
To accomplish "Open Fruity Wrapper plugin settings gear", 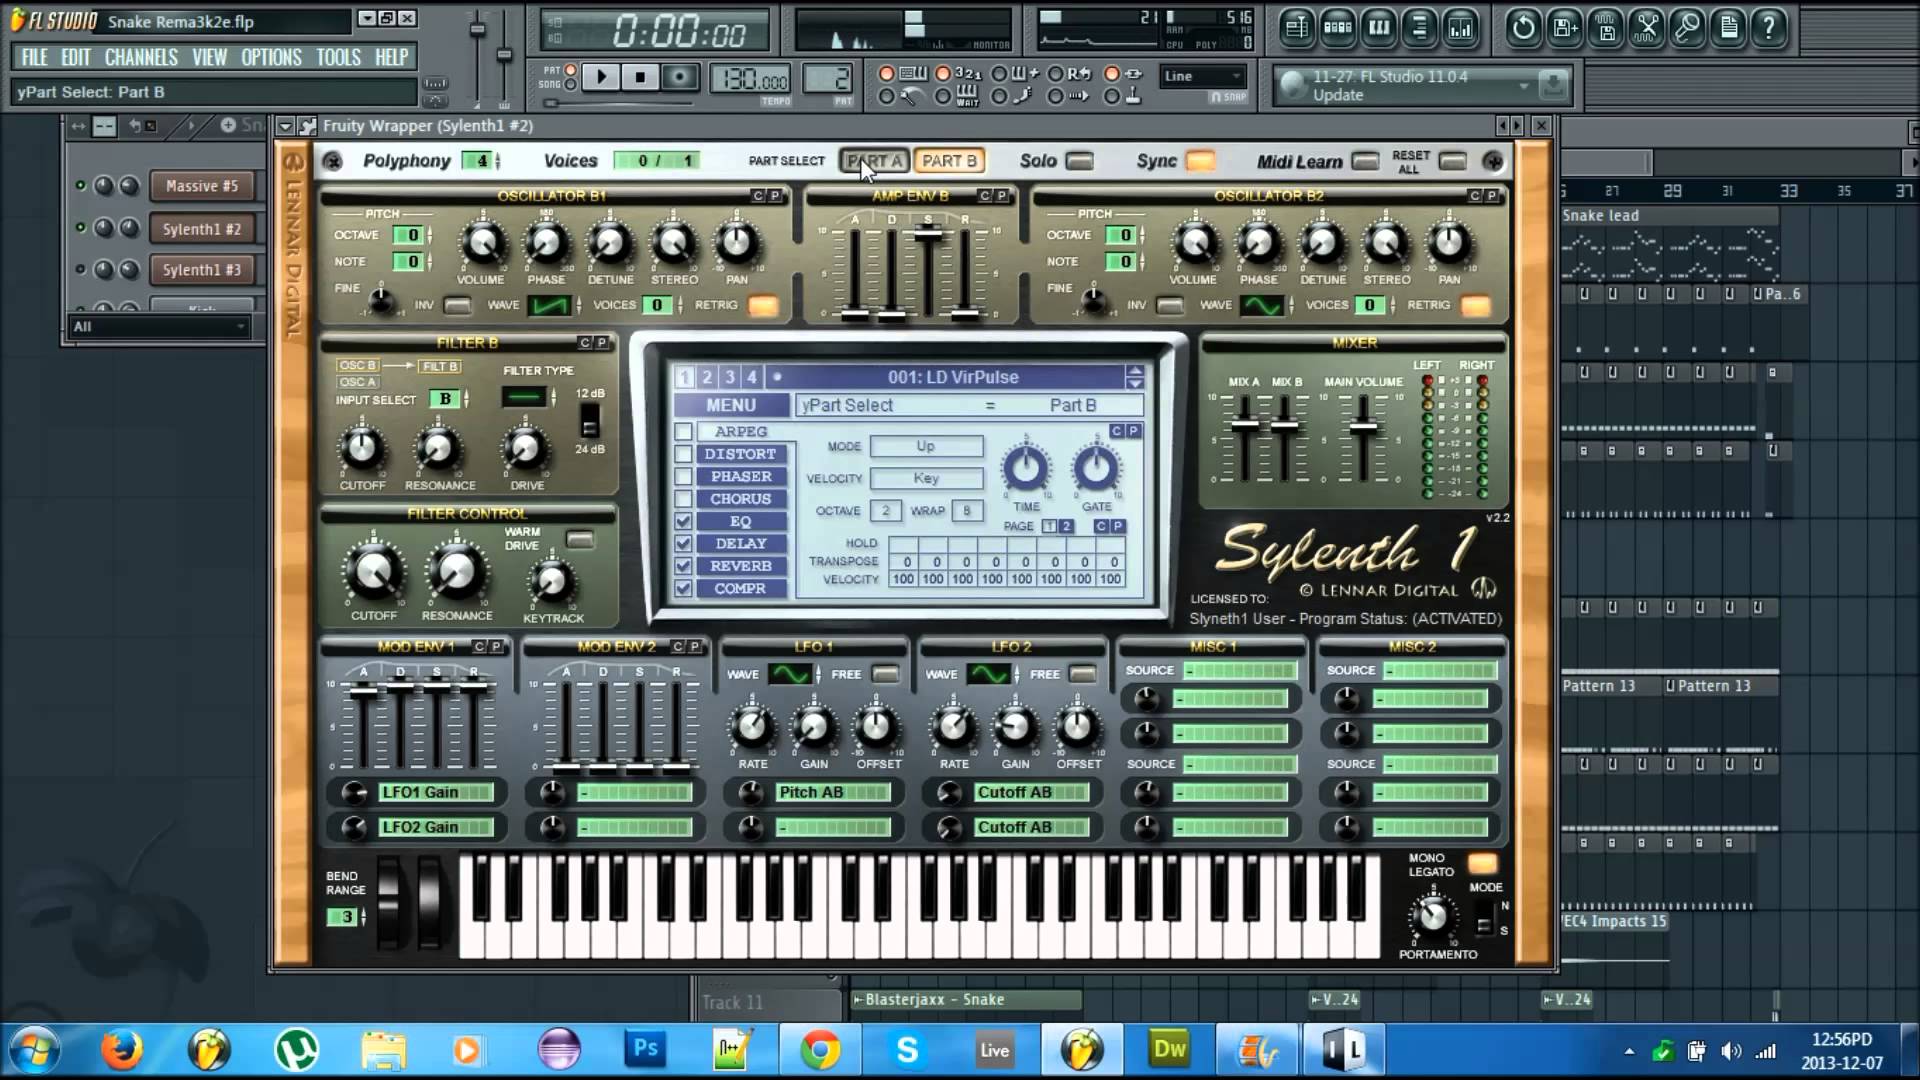I will [307, 126].
